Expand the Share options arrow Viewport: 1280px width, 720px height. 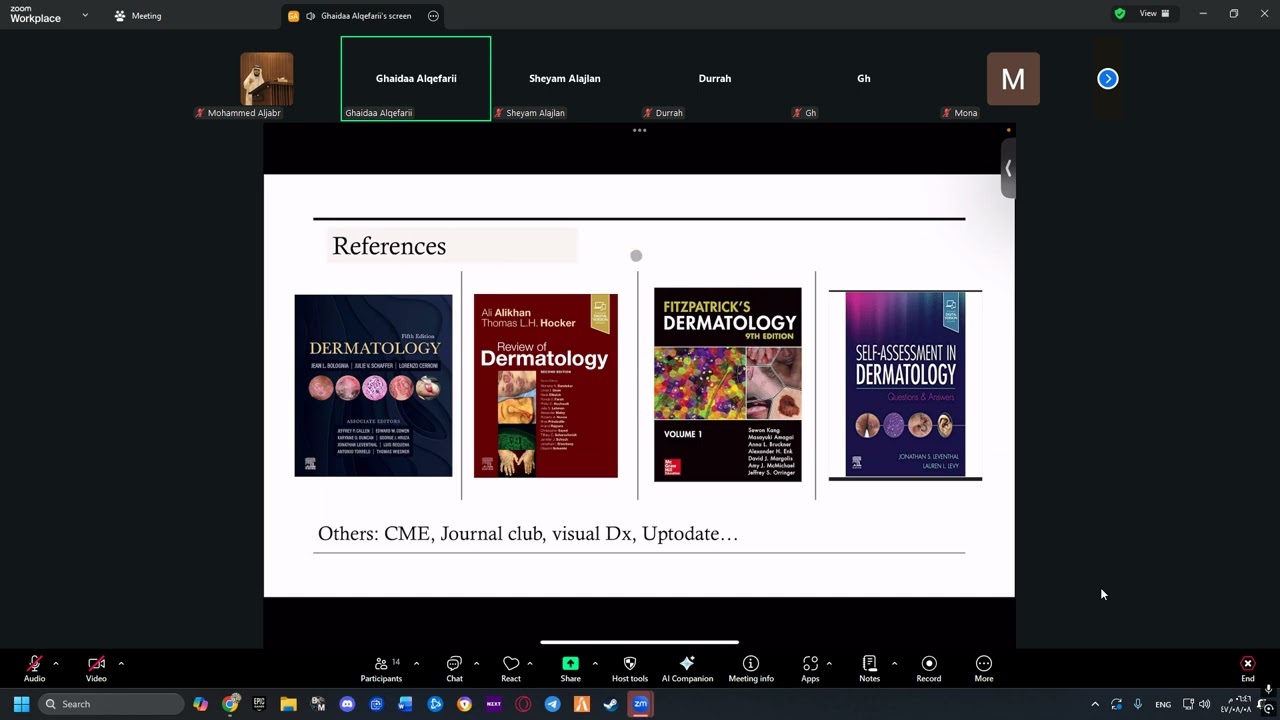[x=595, y=663]
